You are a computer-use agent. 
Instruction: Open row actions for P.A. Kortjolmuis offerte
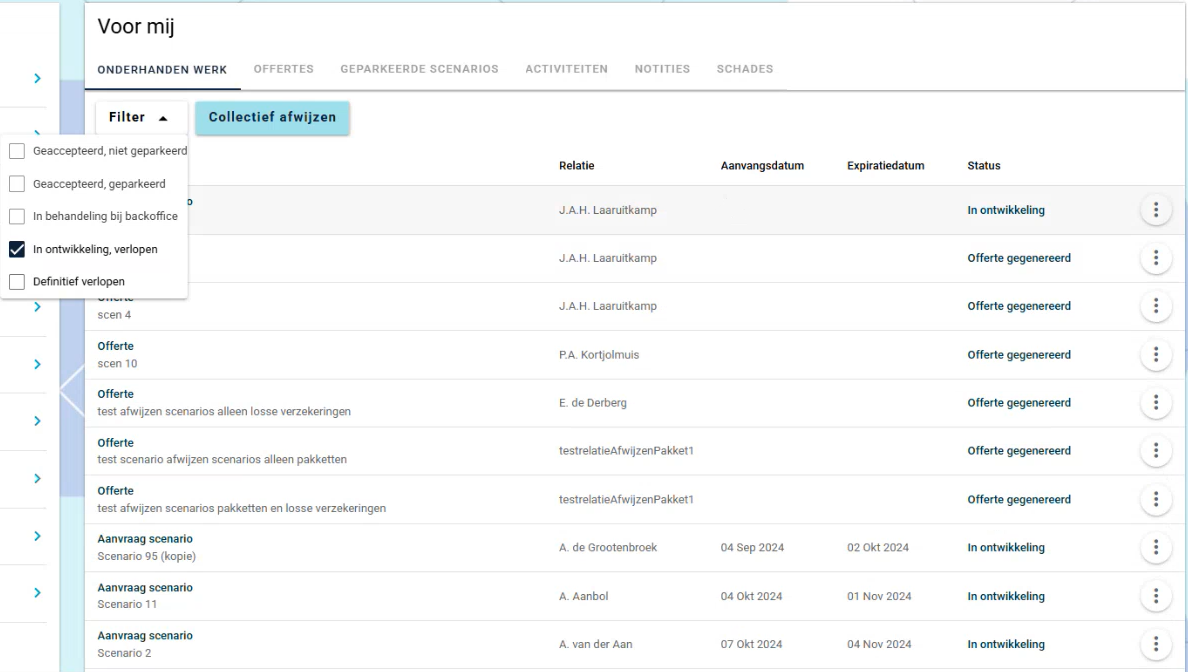click(x=1155, y=355)
